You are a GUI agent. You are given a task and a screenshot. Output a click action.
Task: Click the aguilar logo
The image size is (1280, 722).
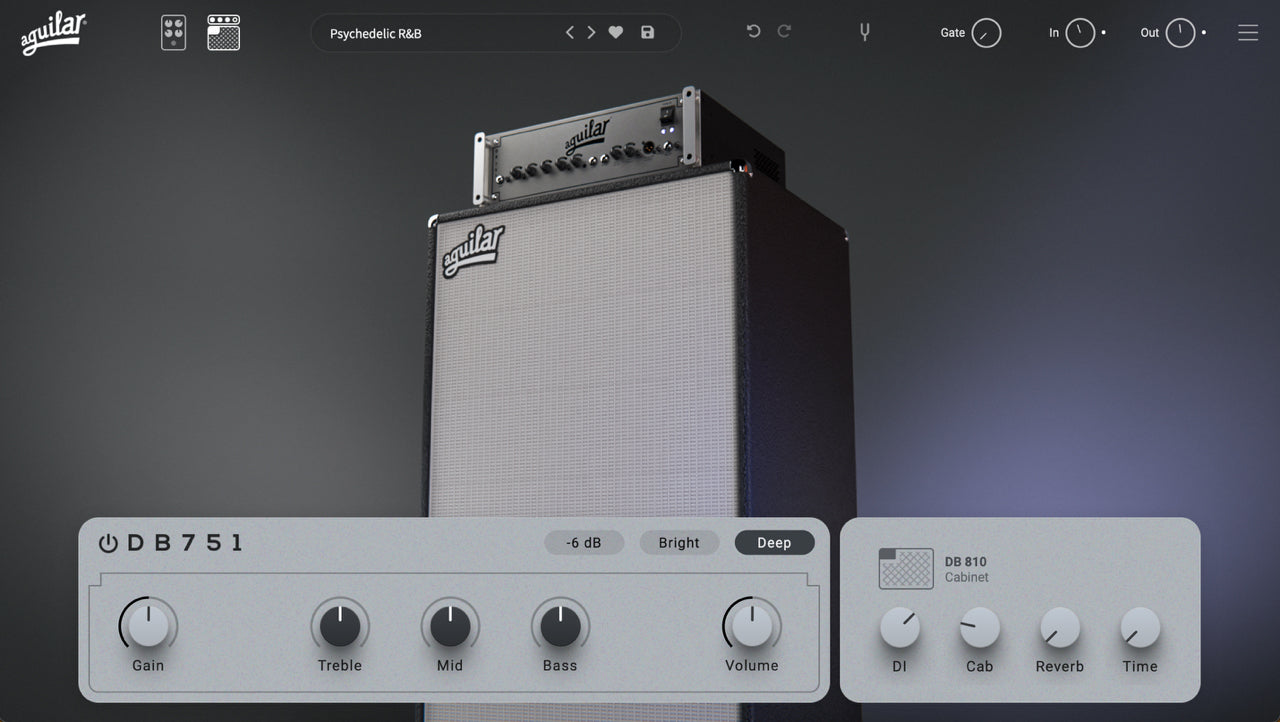pyautogui.click(x=51, y=30)
